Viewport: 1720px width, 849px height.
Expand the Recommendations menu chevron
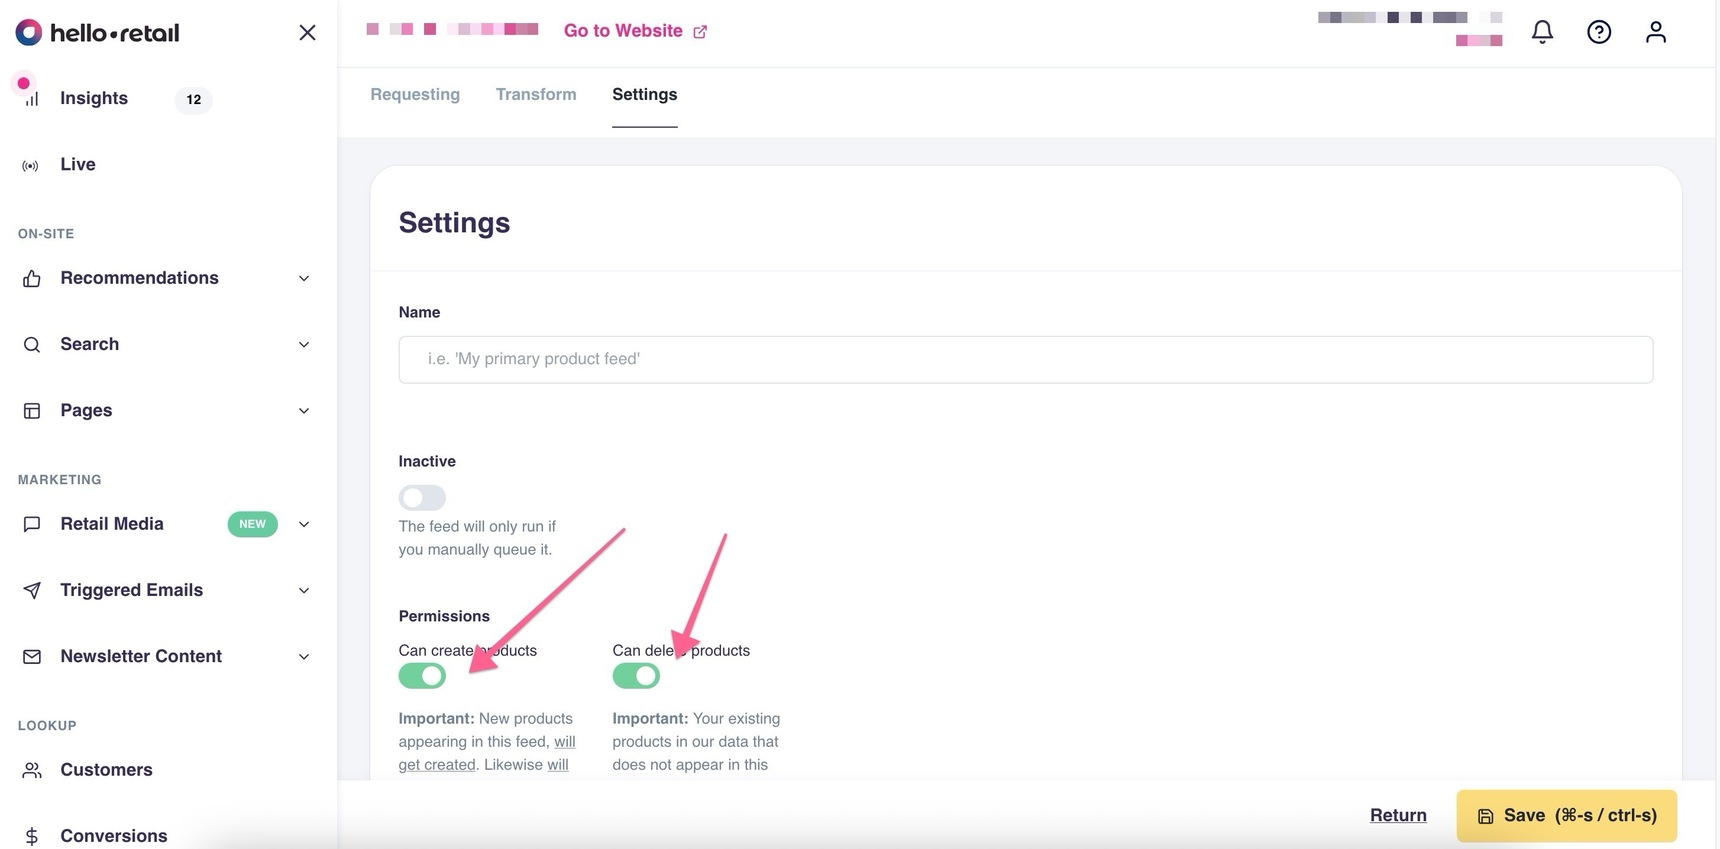304,279
